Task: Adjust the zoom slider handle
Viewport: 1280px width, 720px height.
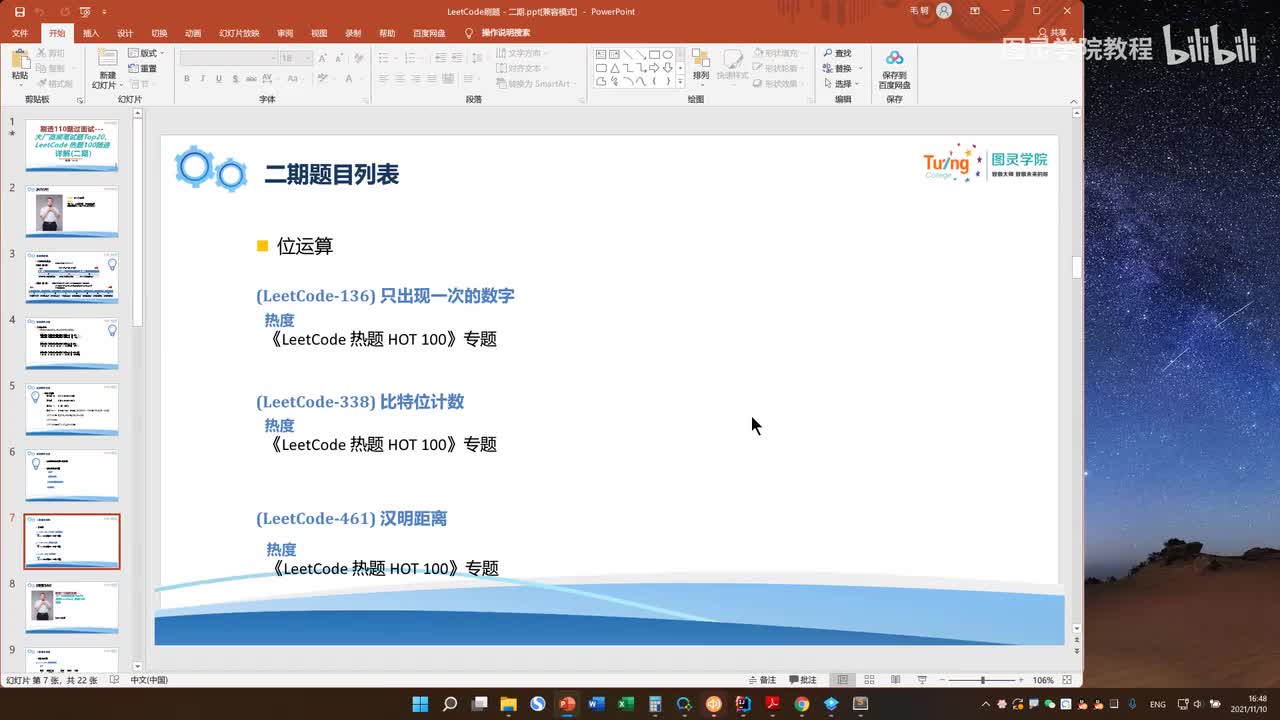Action: tap(982, 680)
